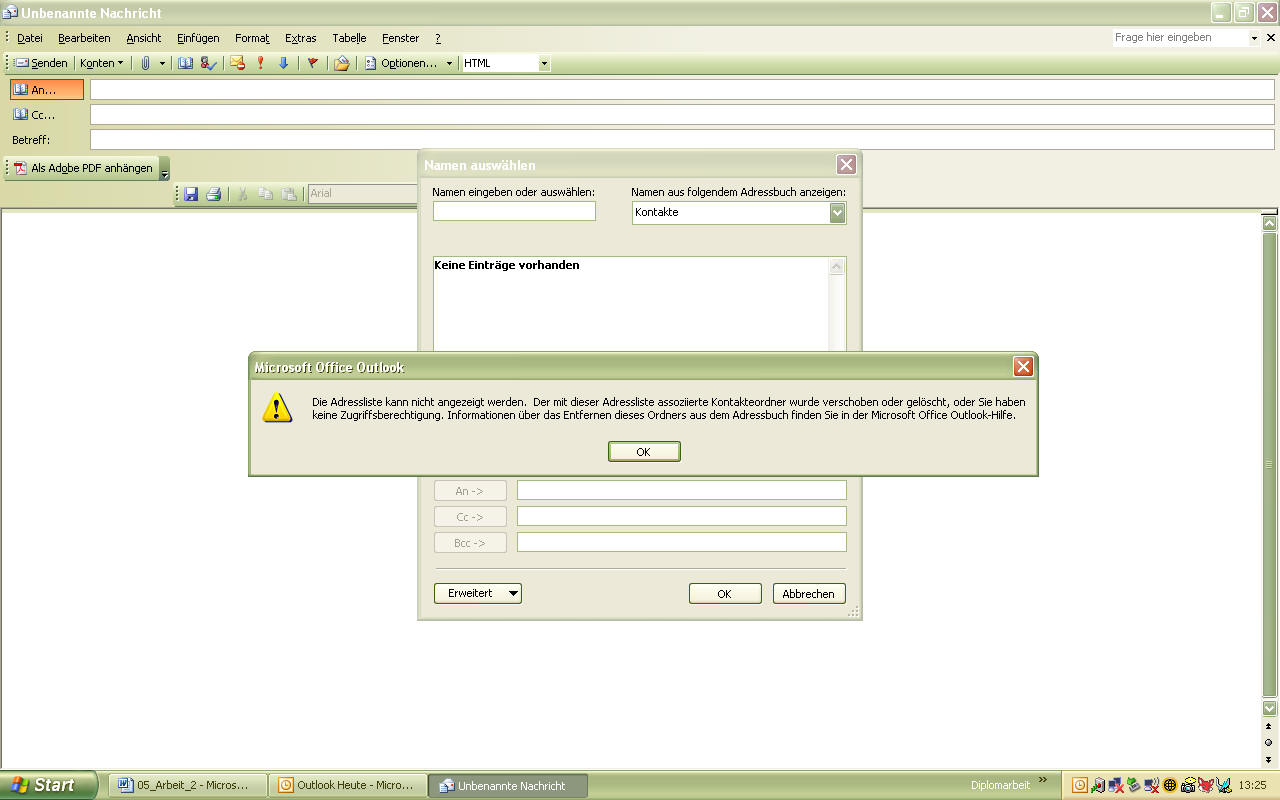Image resolution: width=1280 pixels, height=800 pixels.
Task: Click message body scrollbar down arrow
Action: (x=1269, y=708)
